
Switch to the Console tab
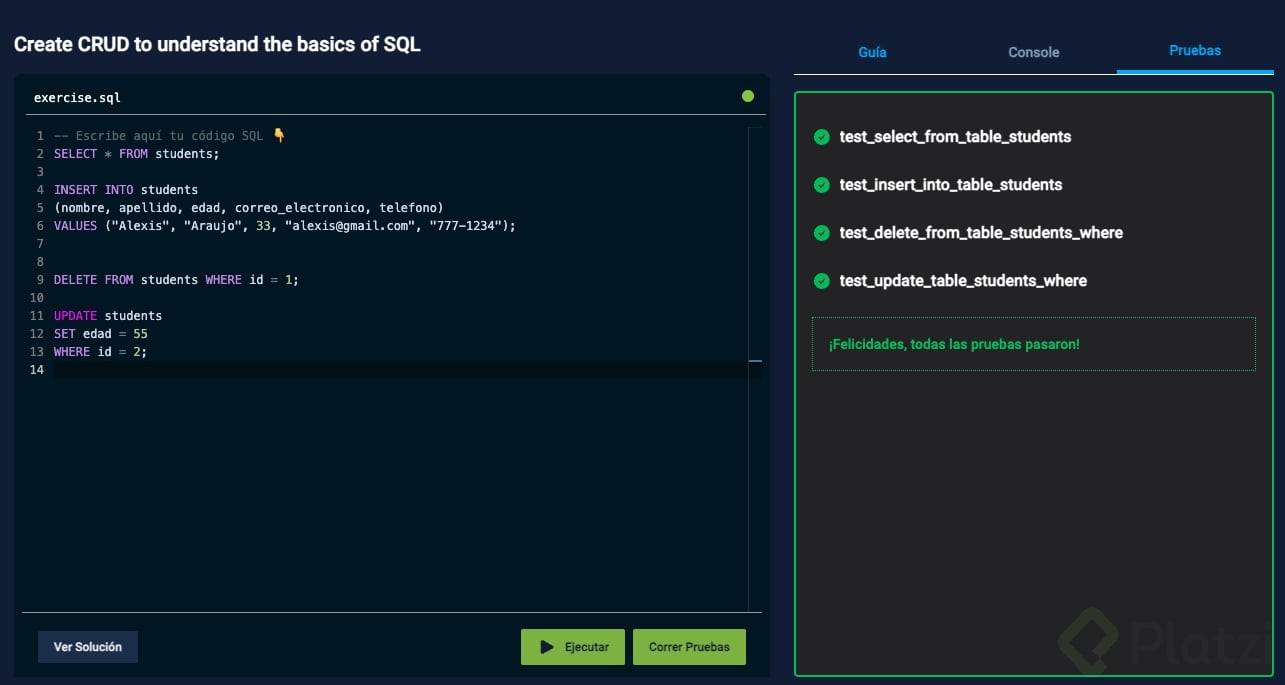tap(1033, 52)
